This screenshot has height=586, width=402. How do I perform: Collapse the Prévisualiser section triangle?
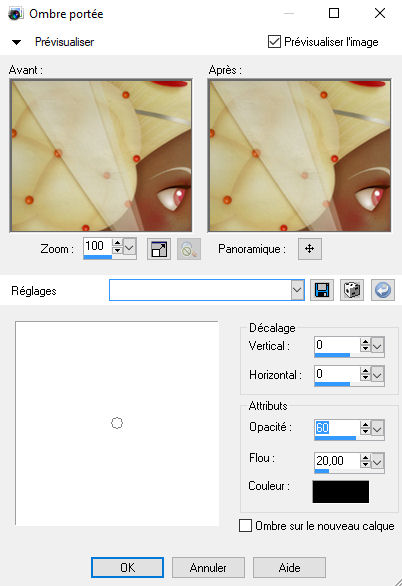pyautogui.click(x=16, y=42)
